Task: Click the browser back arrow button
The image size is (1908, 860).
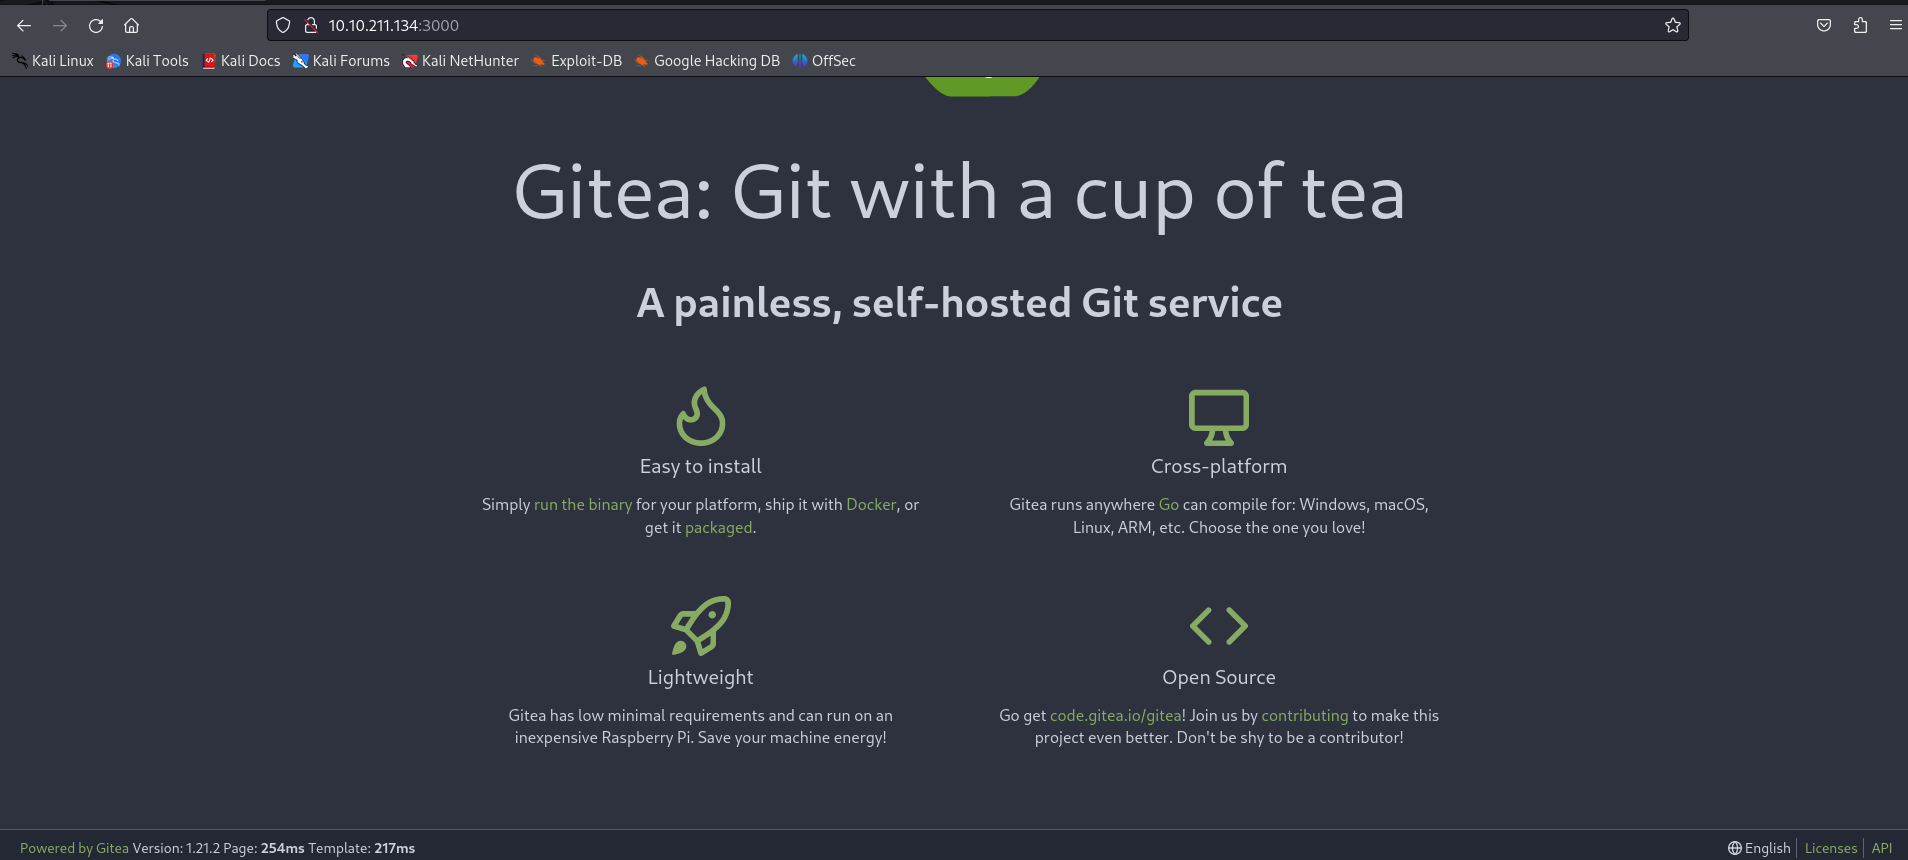Action: (24, 26)
